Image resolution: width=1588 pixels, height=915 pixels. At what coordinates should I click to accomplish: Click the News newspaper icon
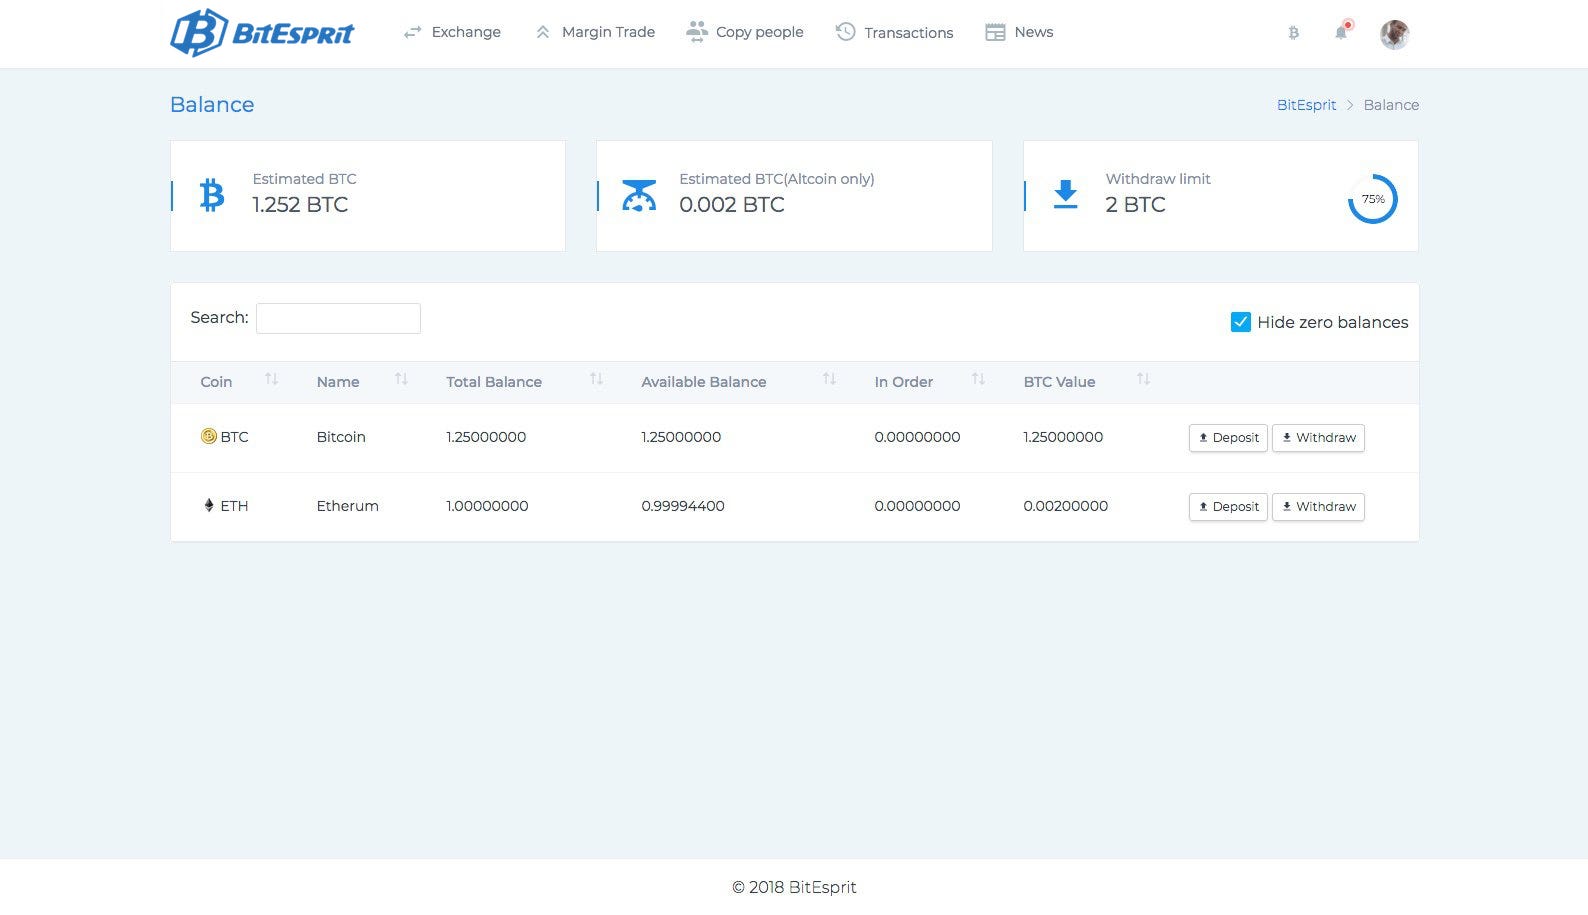[x=995, y=32]
